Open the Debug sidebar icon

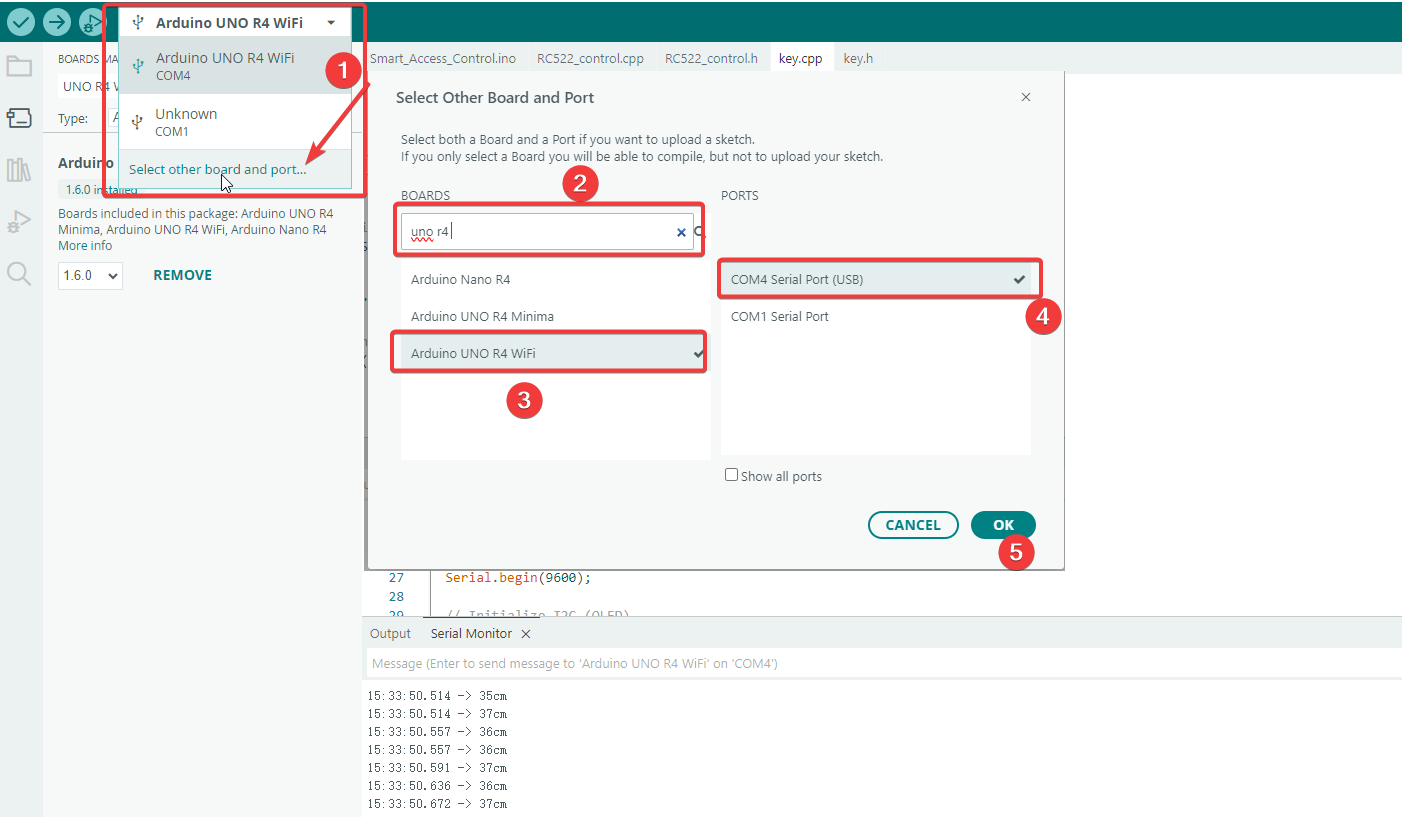click(19, 221)
